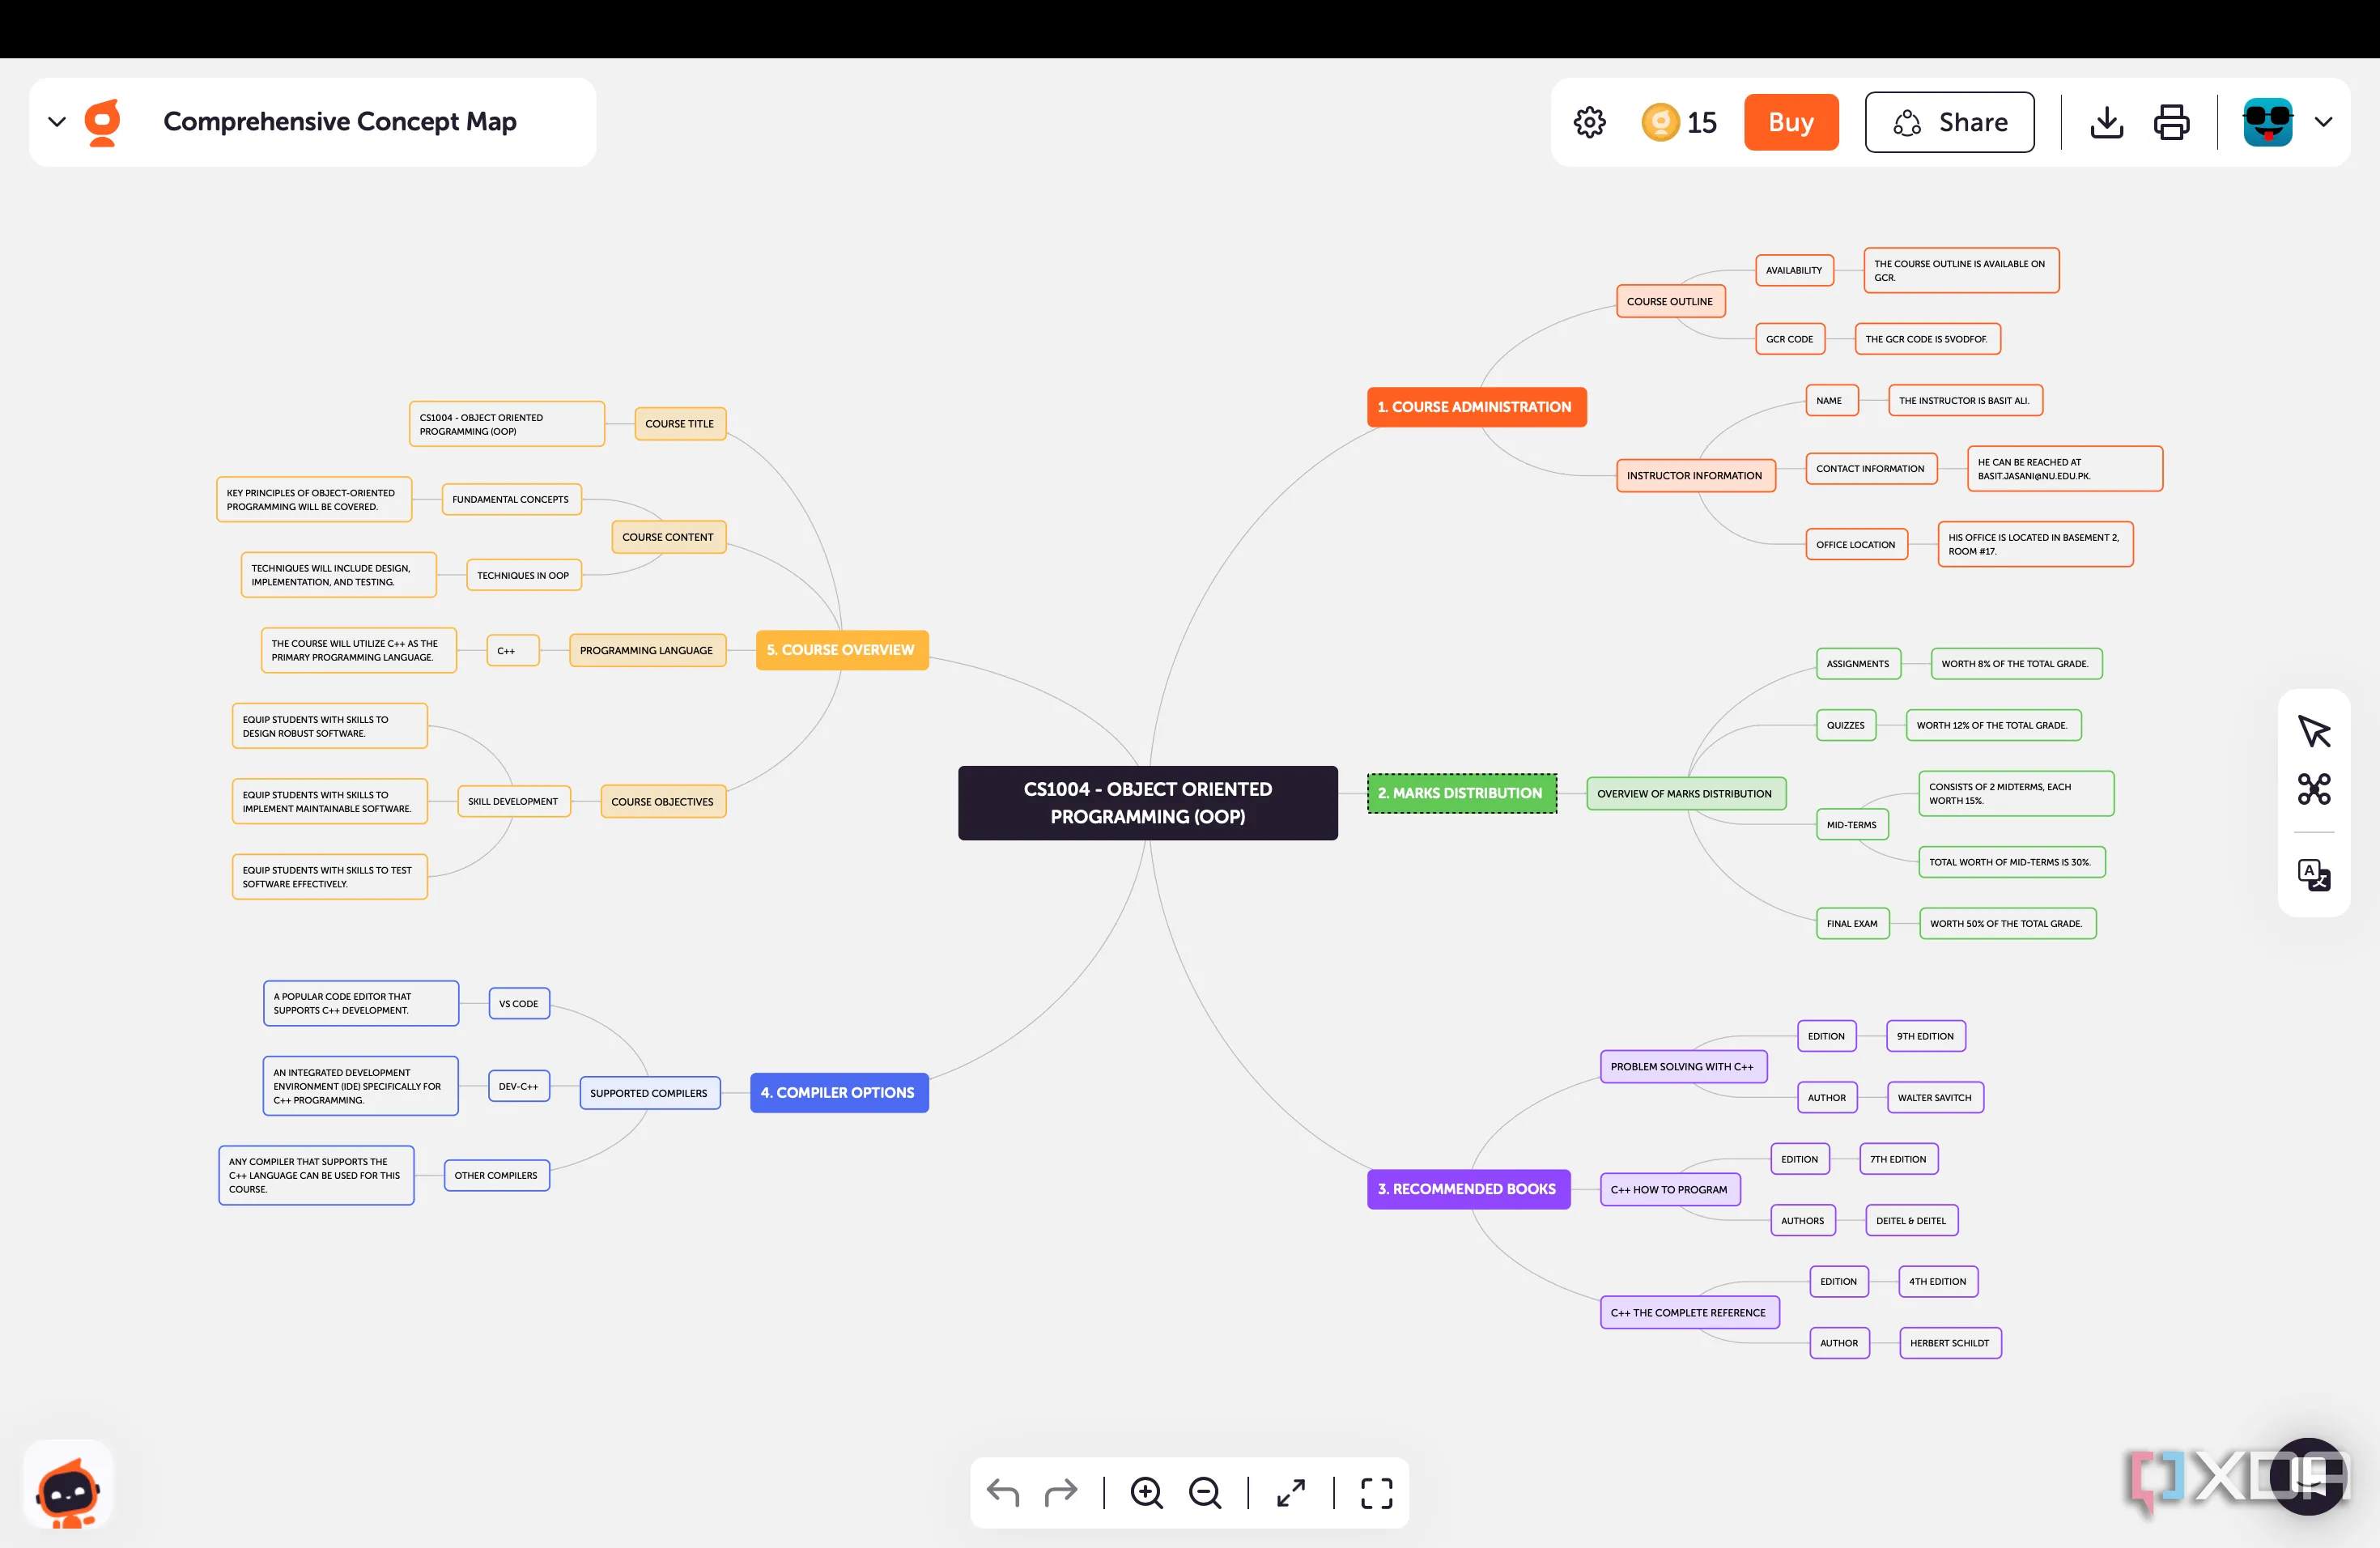Open the settings gear
The height and width of the screenshot is (1548, 2380).
(1589, 121)
